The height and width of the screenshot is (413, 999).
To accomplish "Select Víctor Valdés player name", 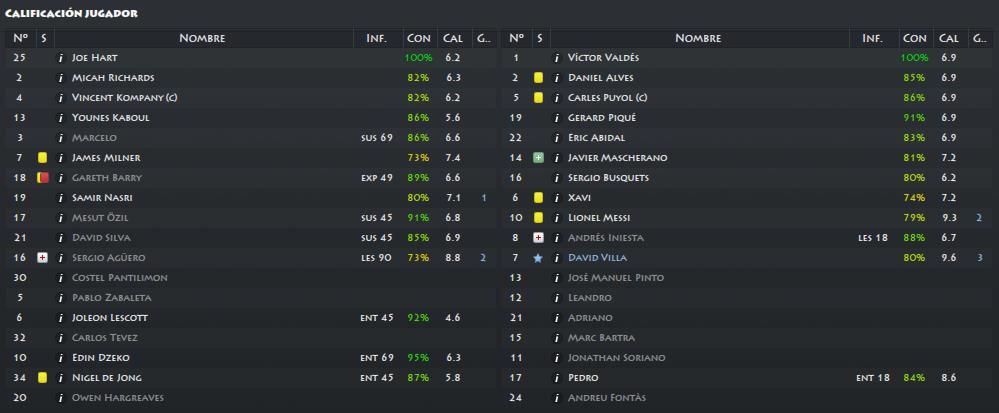I will pyautogui.click(x=603, y=58).
